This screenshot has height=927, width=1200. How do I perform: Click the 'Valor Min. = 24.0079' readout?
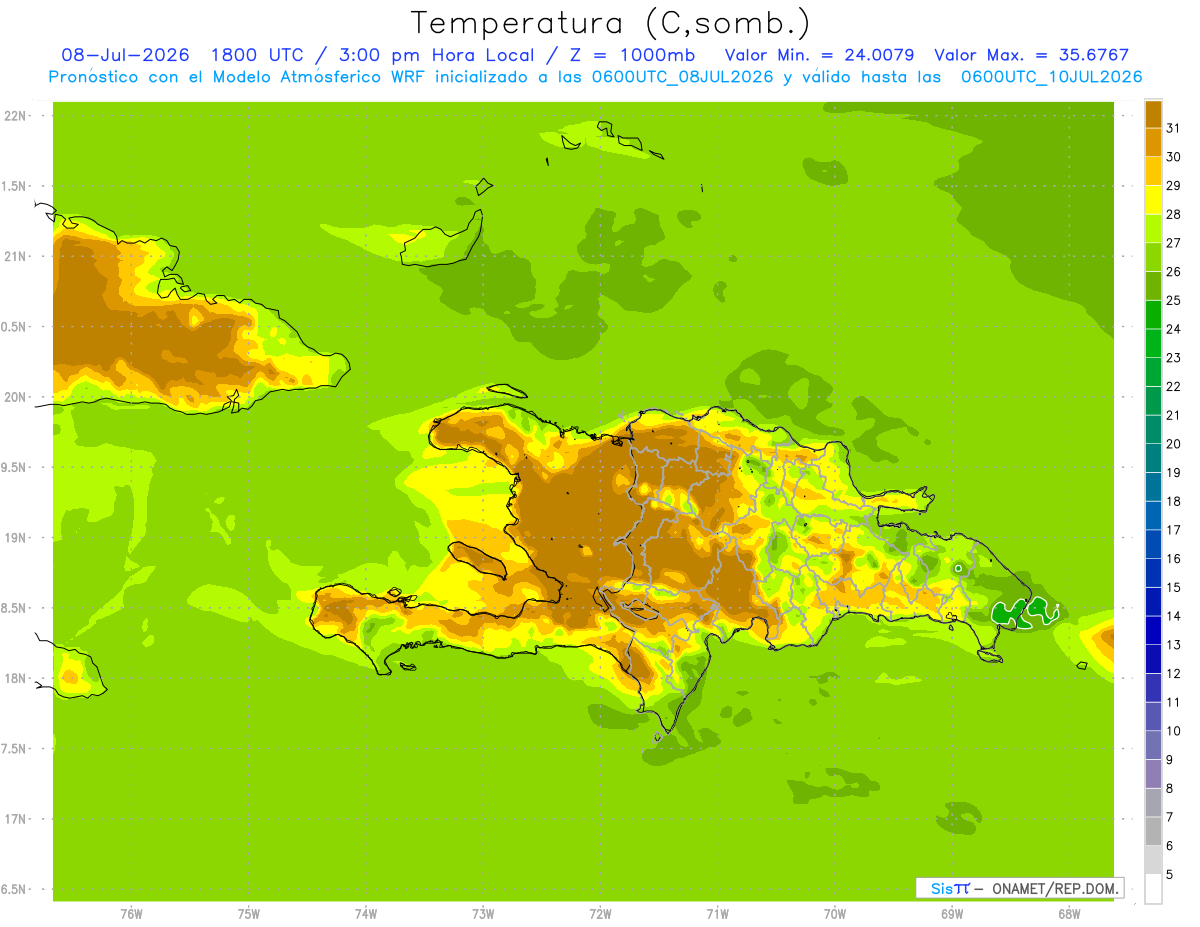pyautogui.click(x=819, y=55)
